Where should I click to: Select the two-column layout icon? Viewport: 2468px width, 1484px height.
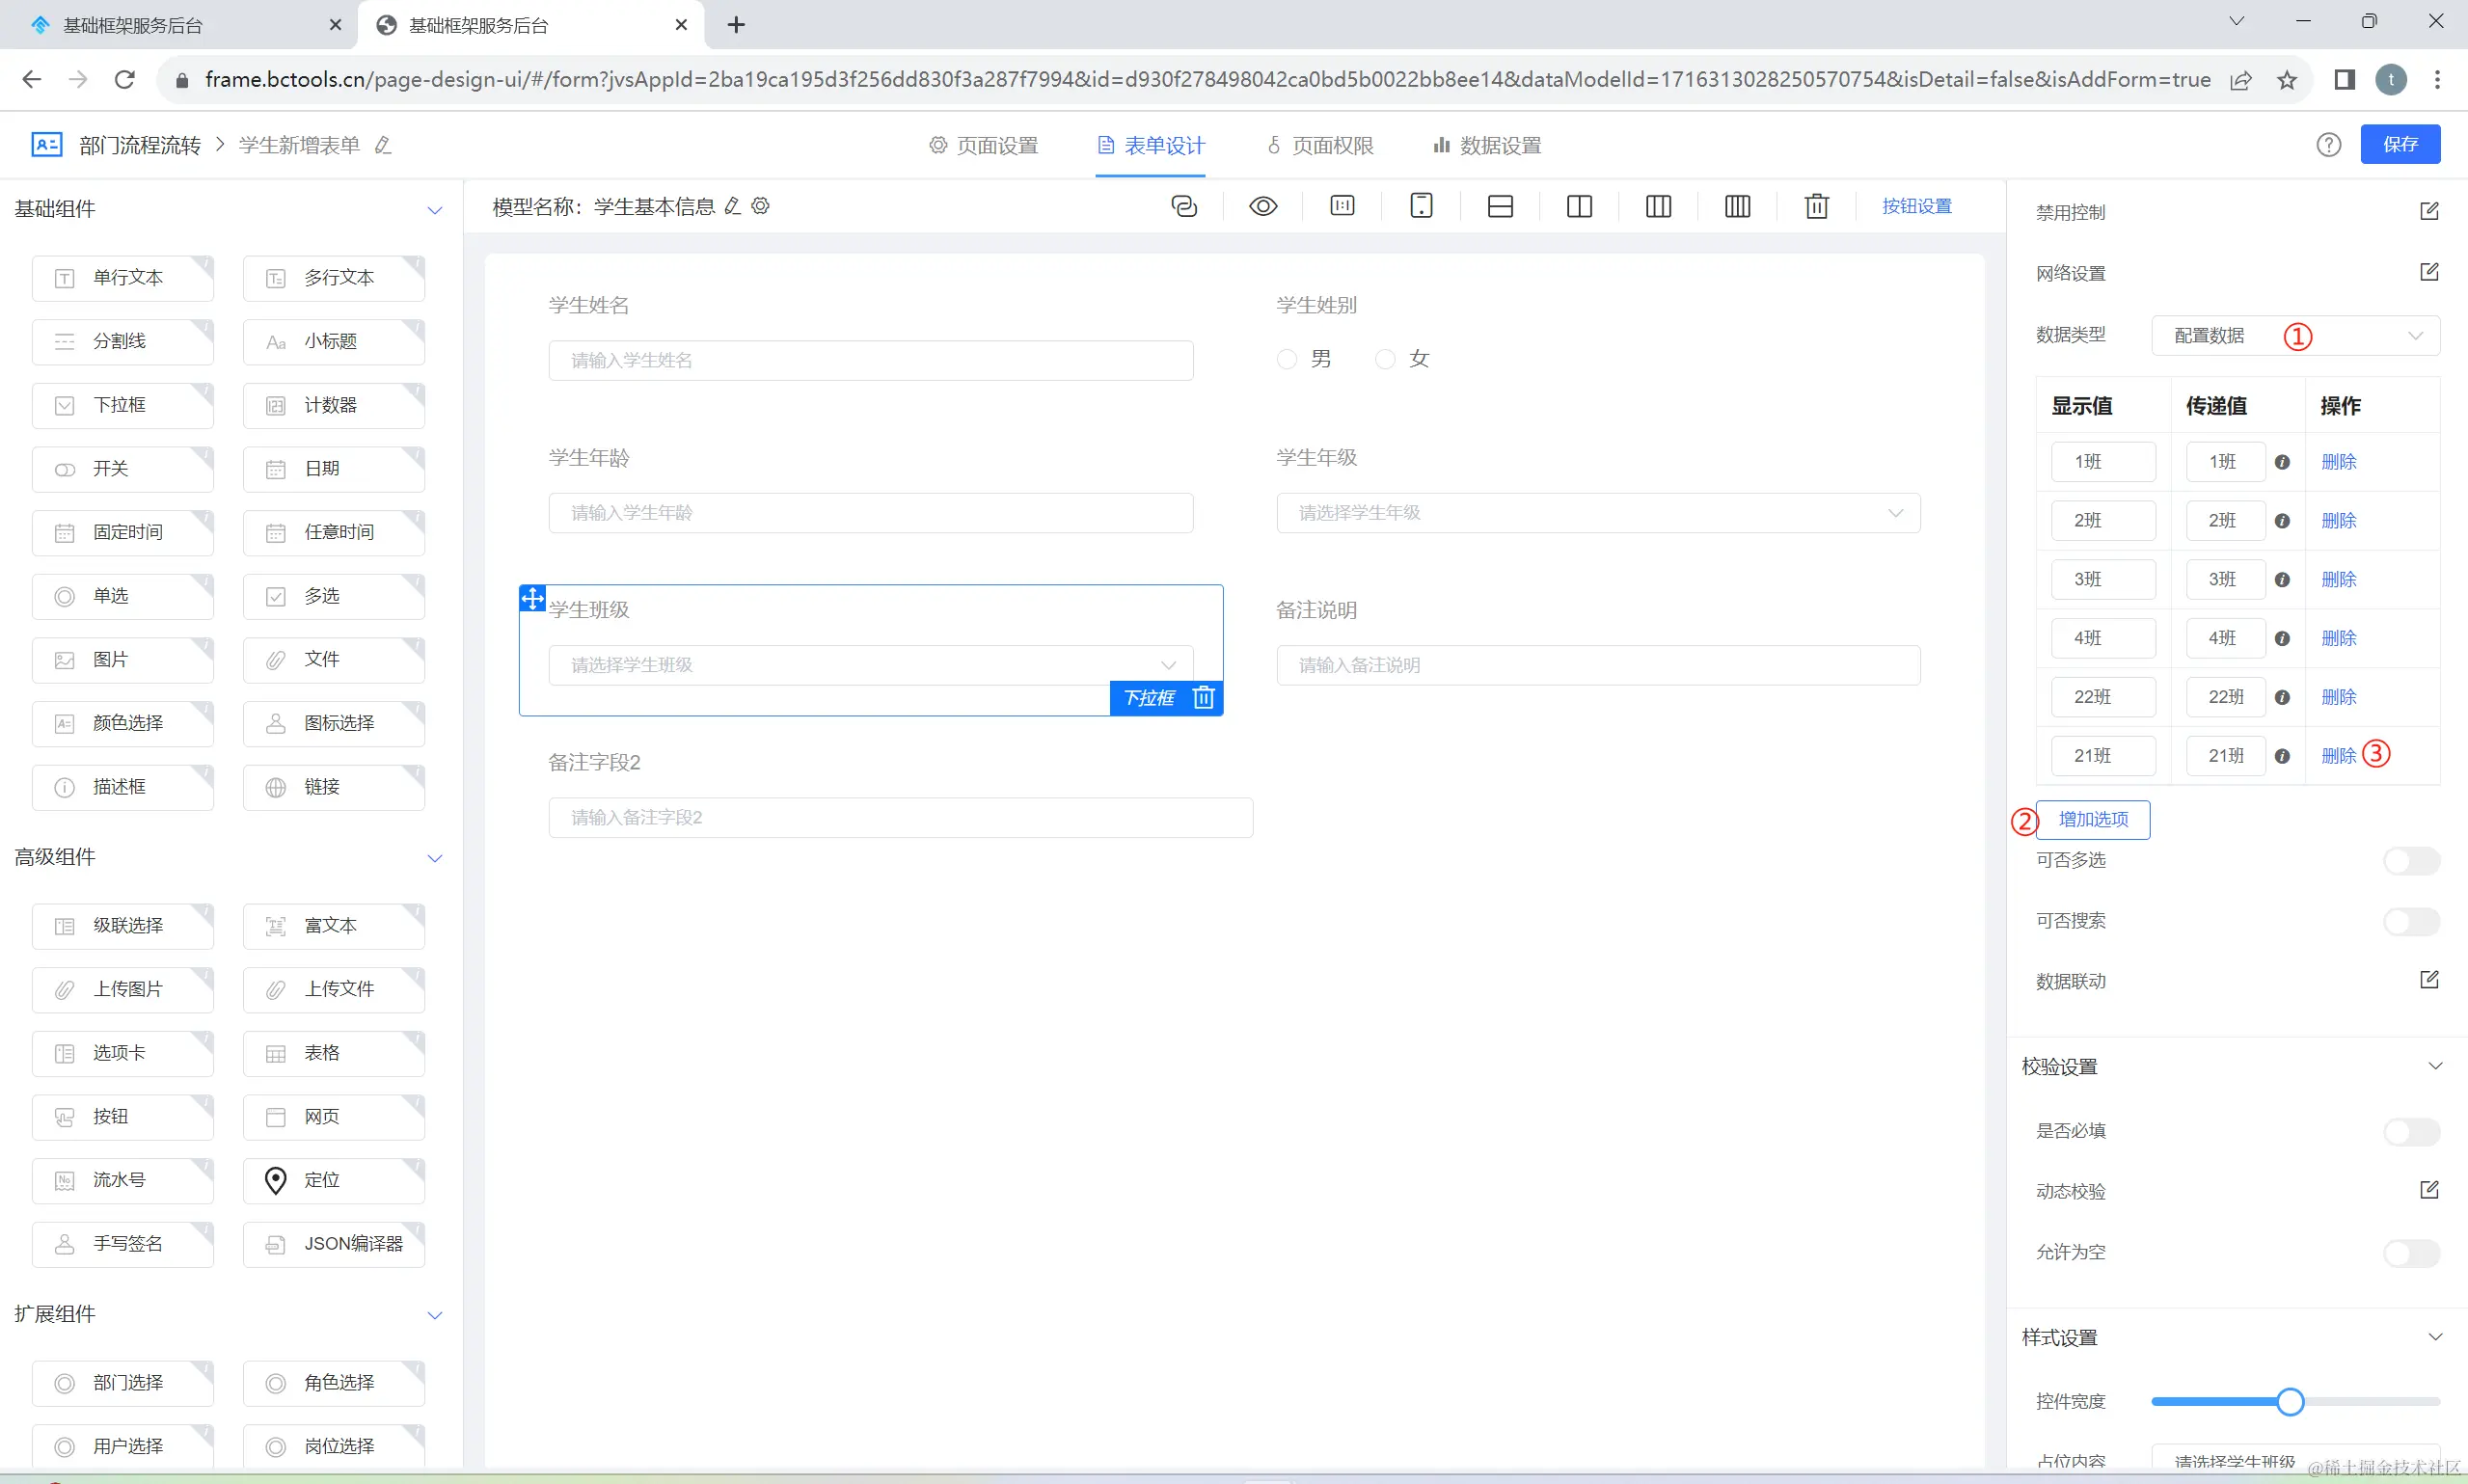(x=1579, y=206)
